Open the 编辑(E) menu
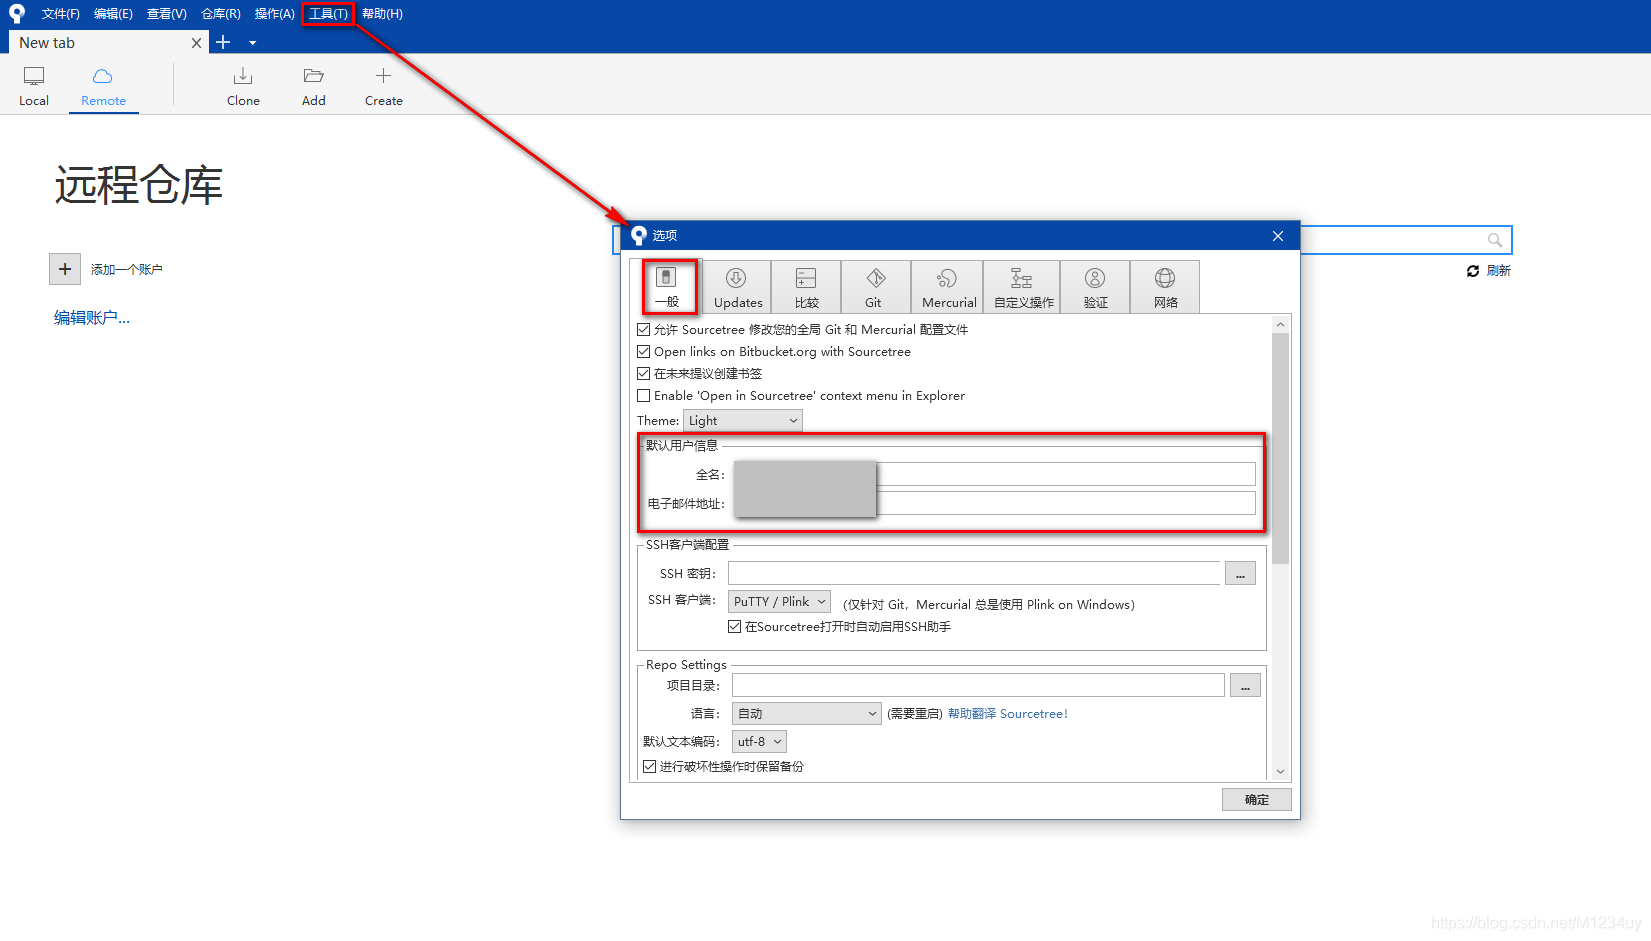Viewport: 1651px width, 941px height. pos(113,14)
